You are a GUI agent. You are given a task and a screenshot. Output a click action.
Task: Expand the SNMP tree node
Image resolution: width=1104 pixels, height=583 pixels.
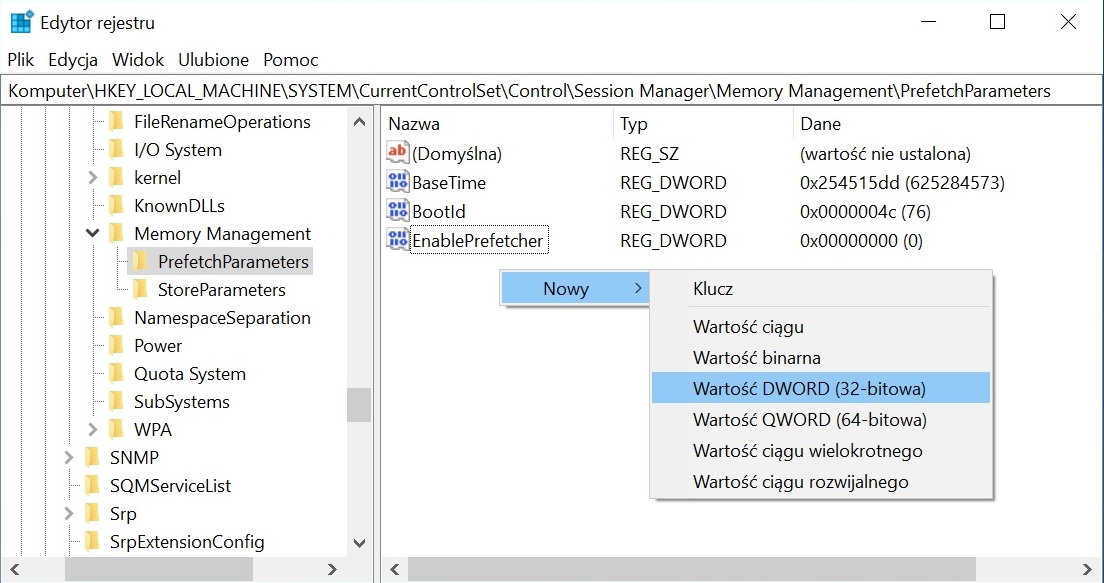click(x=69, y=458)
